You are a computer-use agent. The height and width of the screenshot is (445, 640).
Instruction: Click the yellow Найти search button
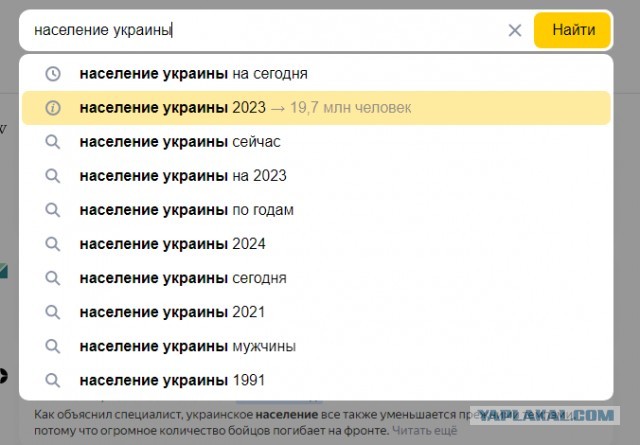tap(572, 30)
